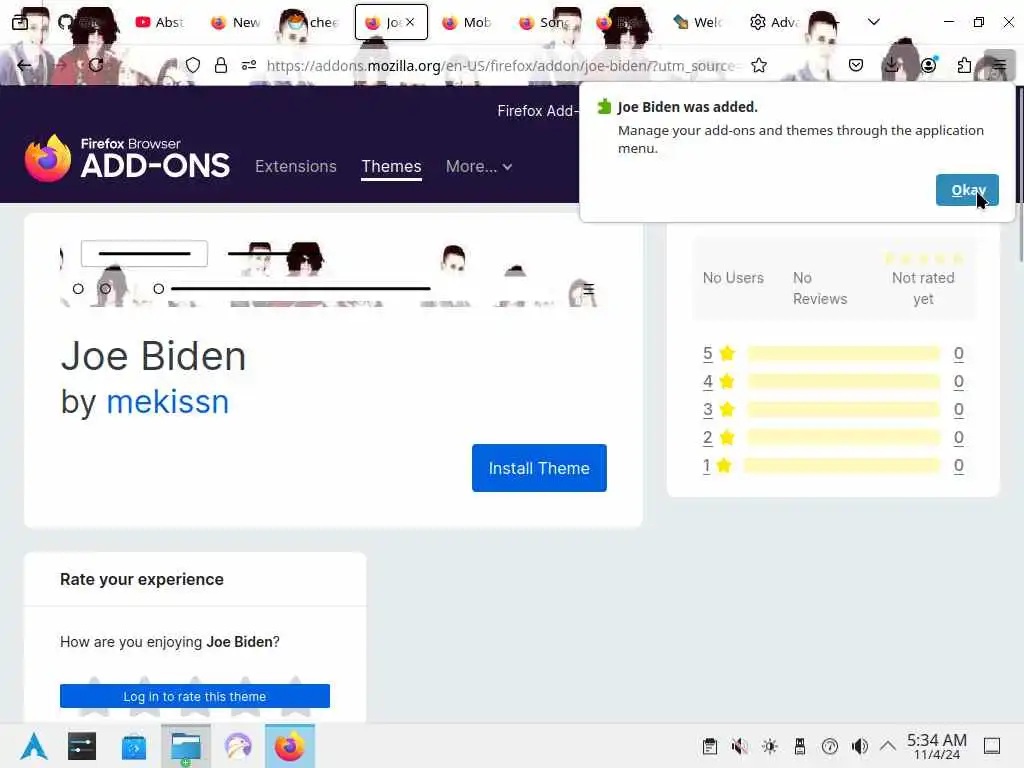Switch to the 'Son' tab

(544, 22)
